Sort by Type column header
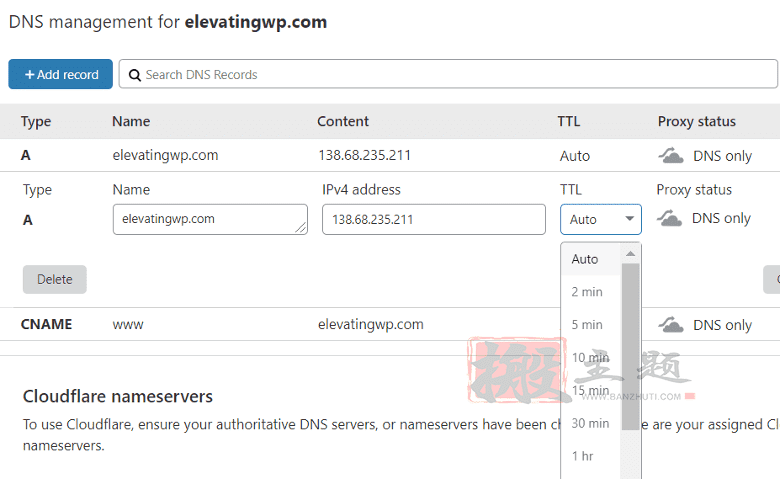Viewport: 780px width, 479px height. pos(36,121)
